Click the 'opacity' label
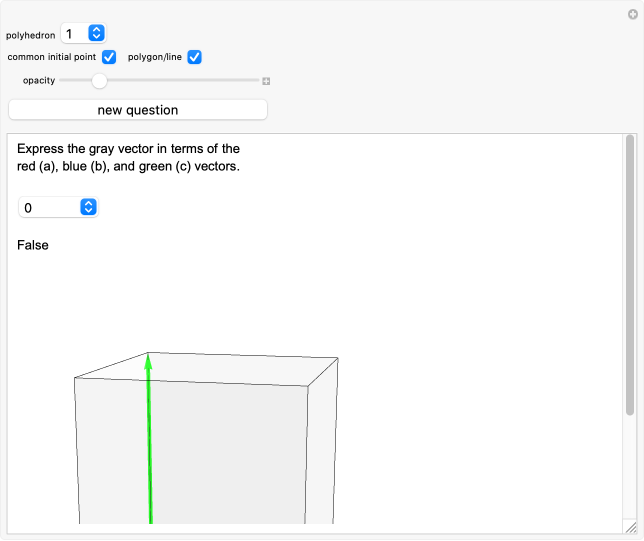Screen dimensions: 644x541 [39, 81]
